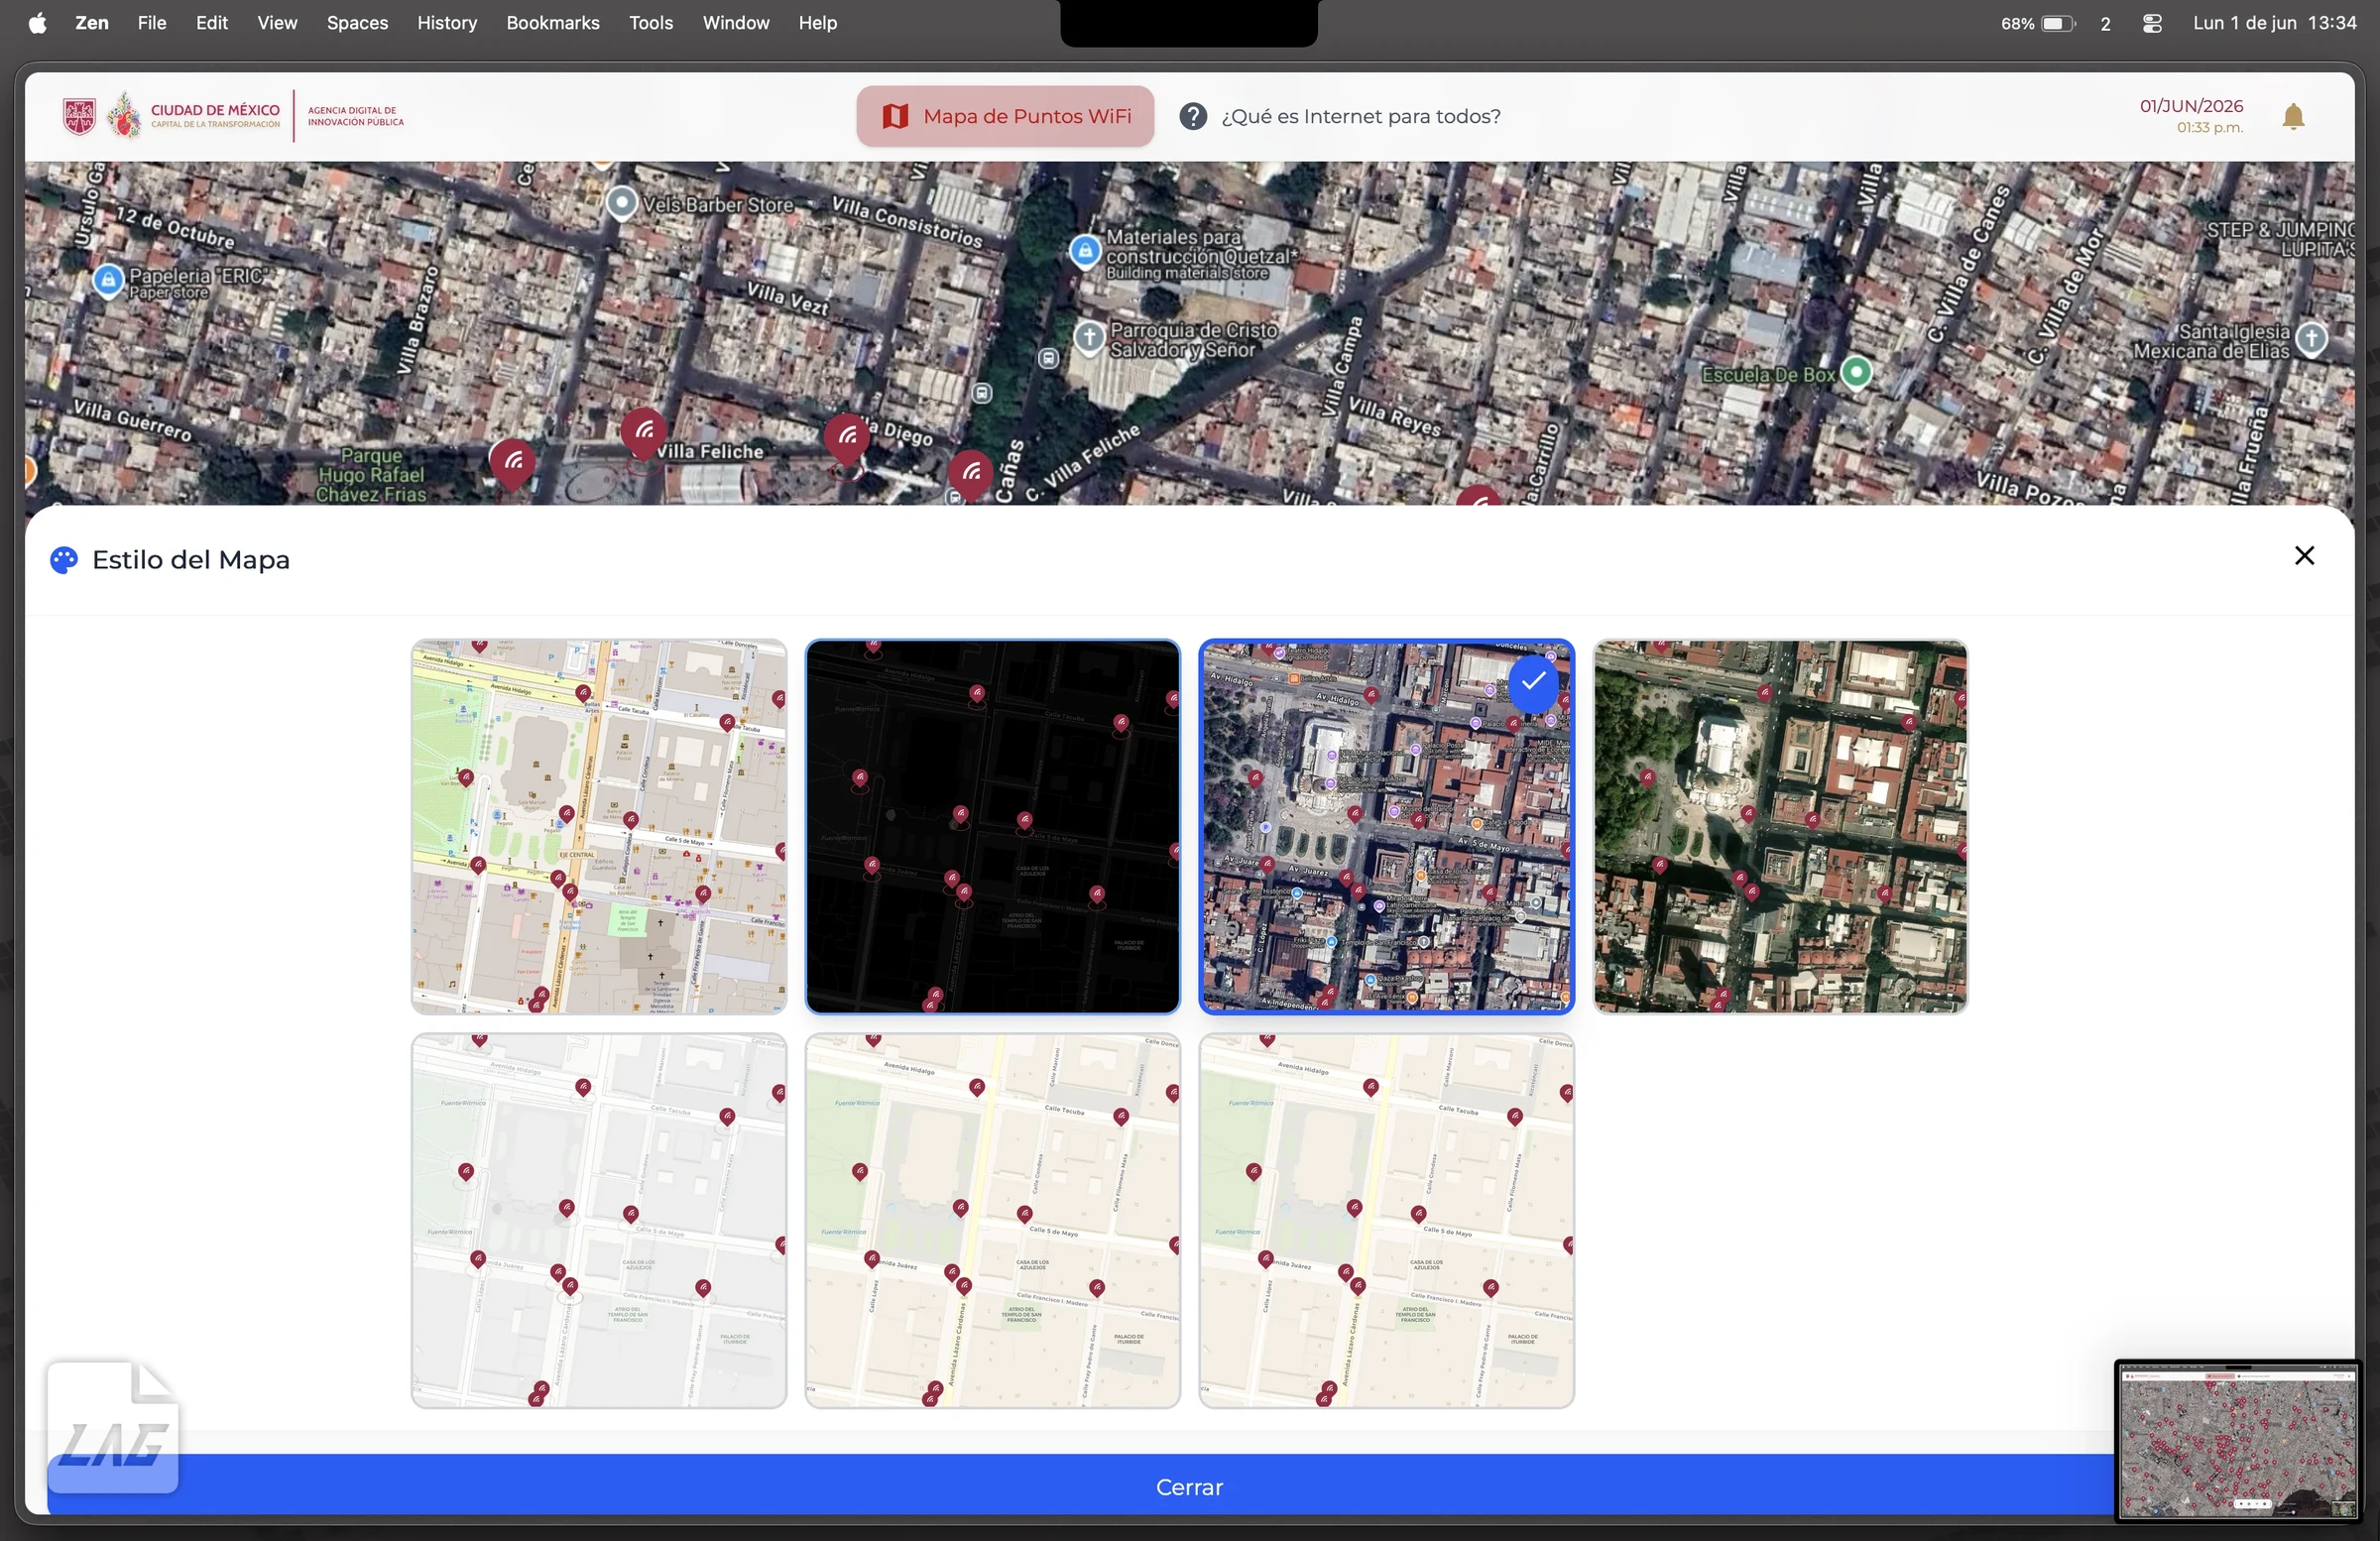Open the Apple menu
The image size is (2380, 1541).
click(37, 23)
